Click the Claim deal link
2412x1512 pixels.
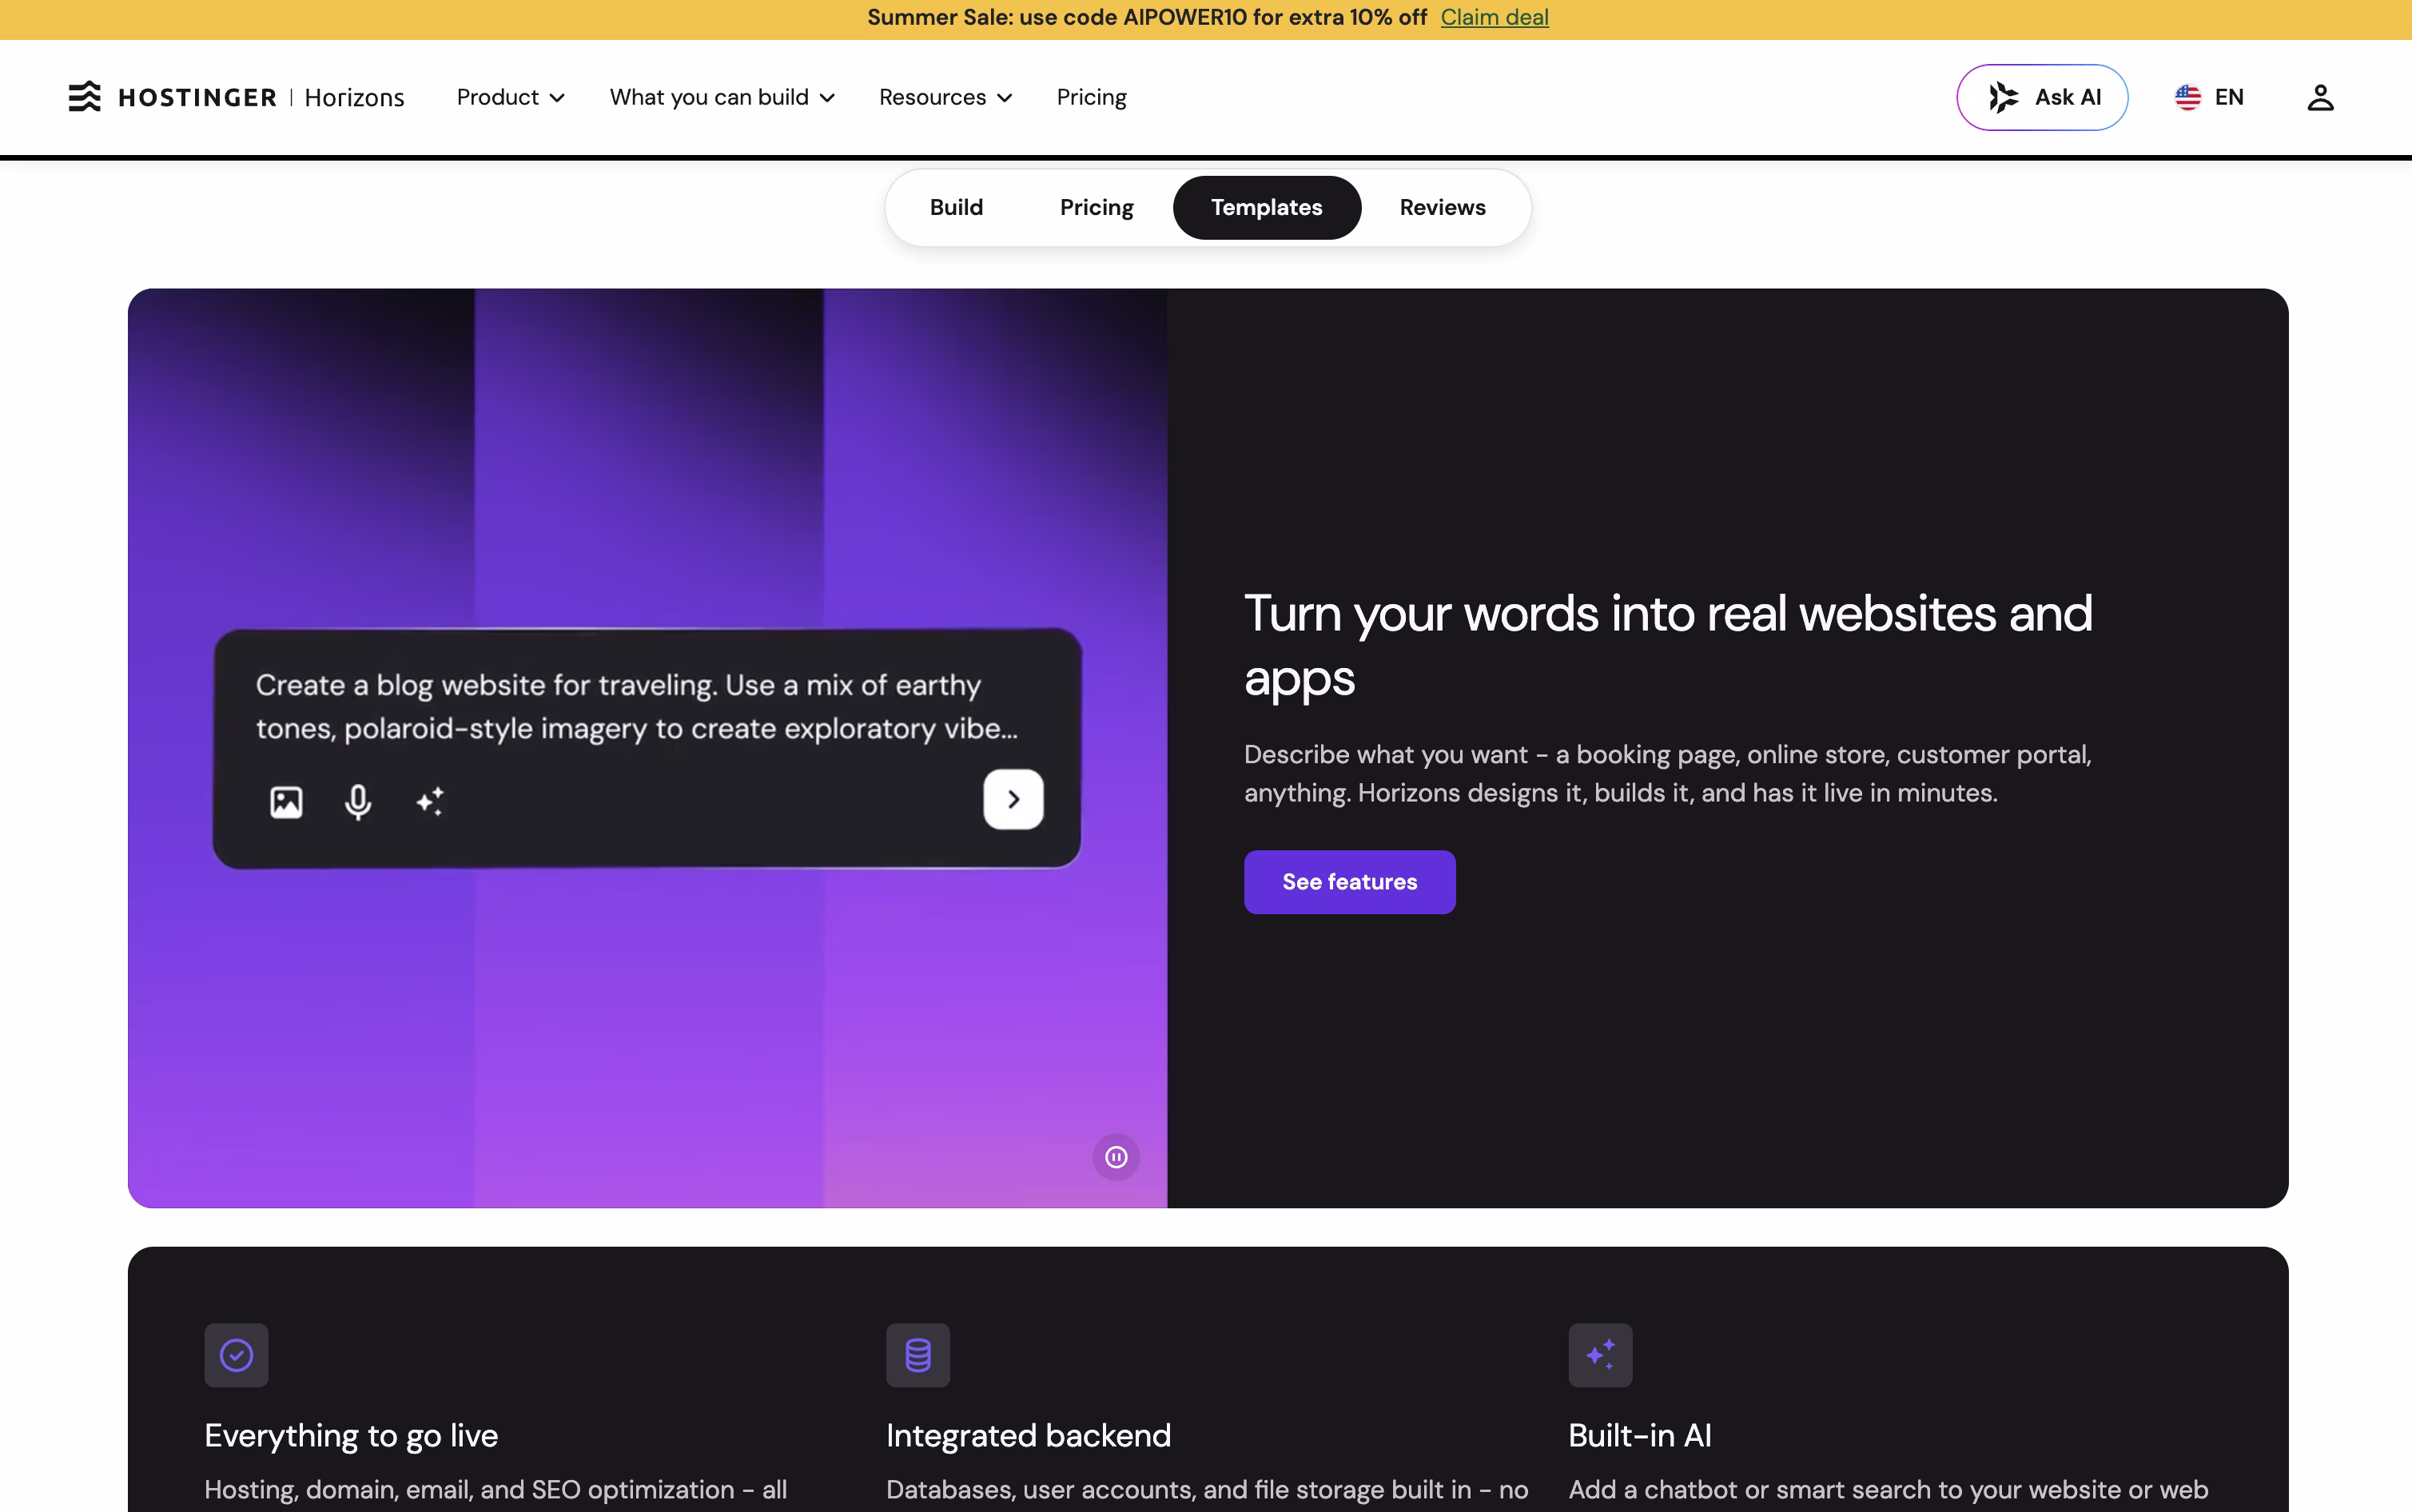pos(1494,17)
